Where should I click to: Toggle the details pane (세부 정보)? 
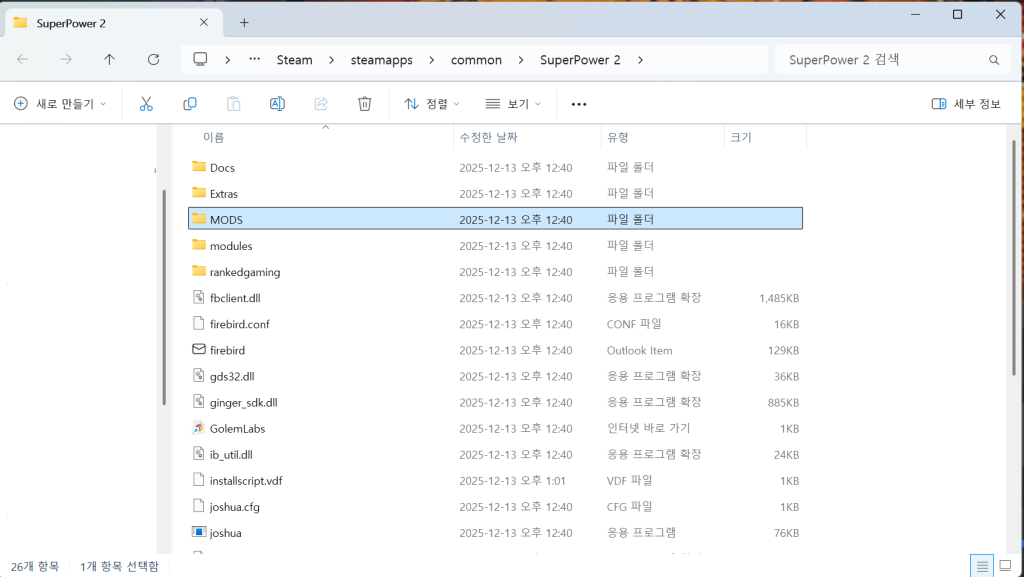tap(965, 104)
